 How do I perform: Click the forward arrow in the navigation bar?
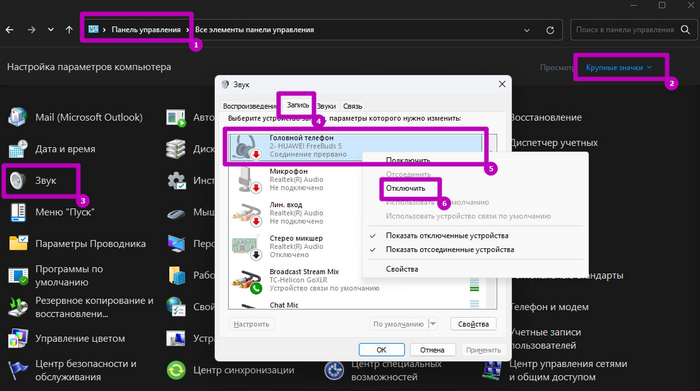pos(31,30)
